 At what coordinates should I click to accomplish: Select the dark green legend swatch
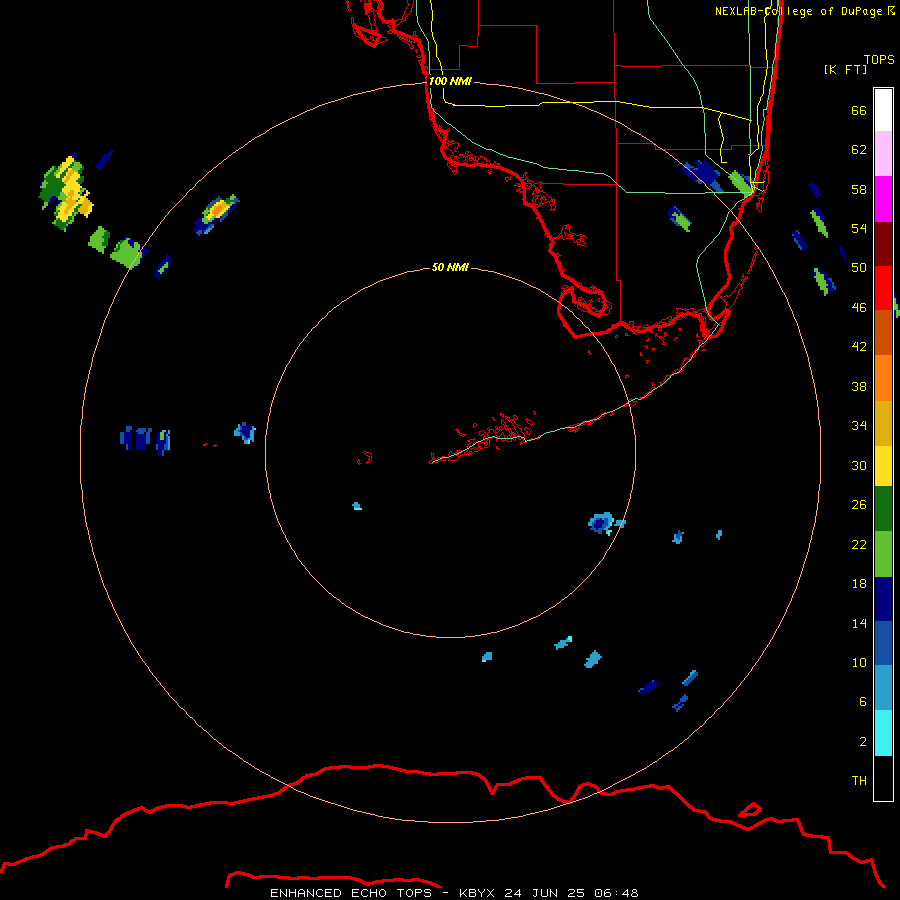[883, 509]
